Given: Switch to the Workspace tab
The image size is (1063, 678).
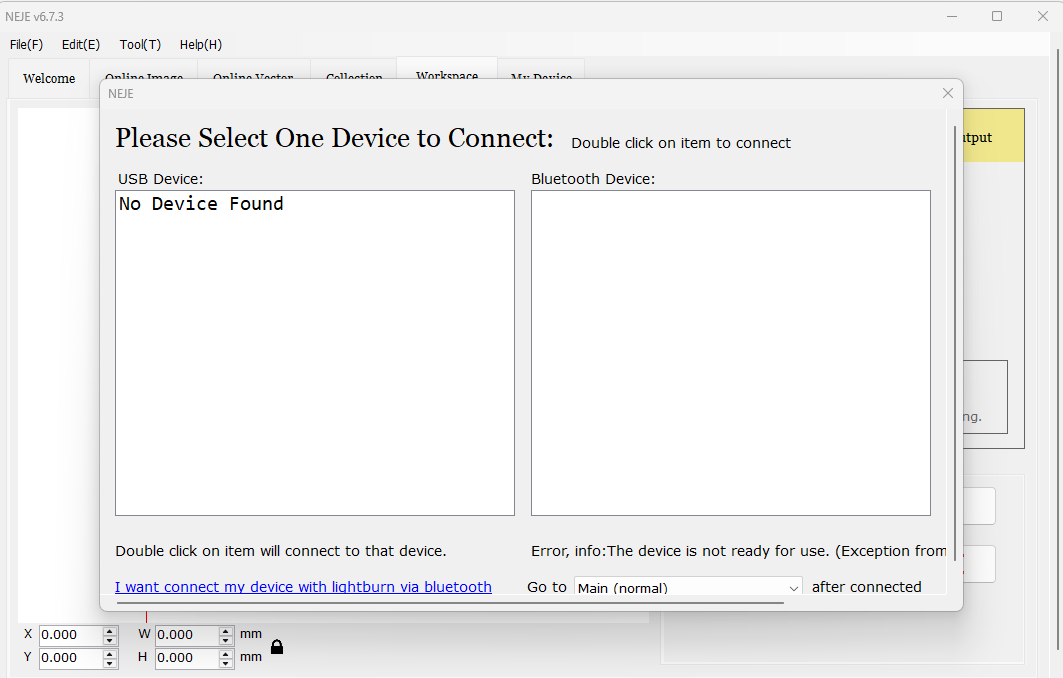Looking at the screenshot, I should (447, 69).
